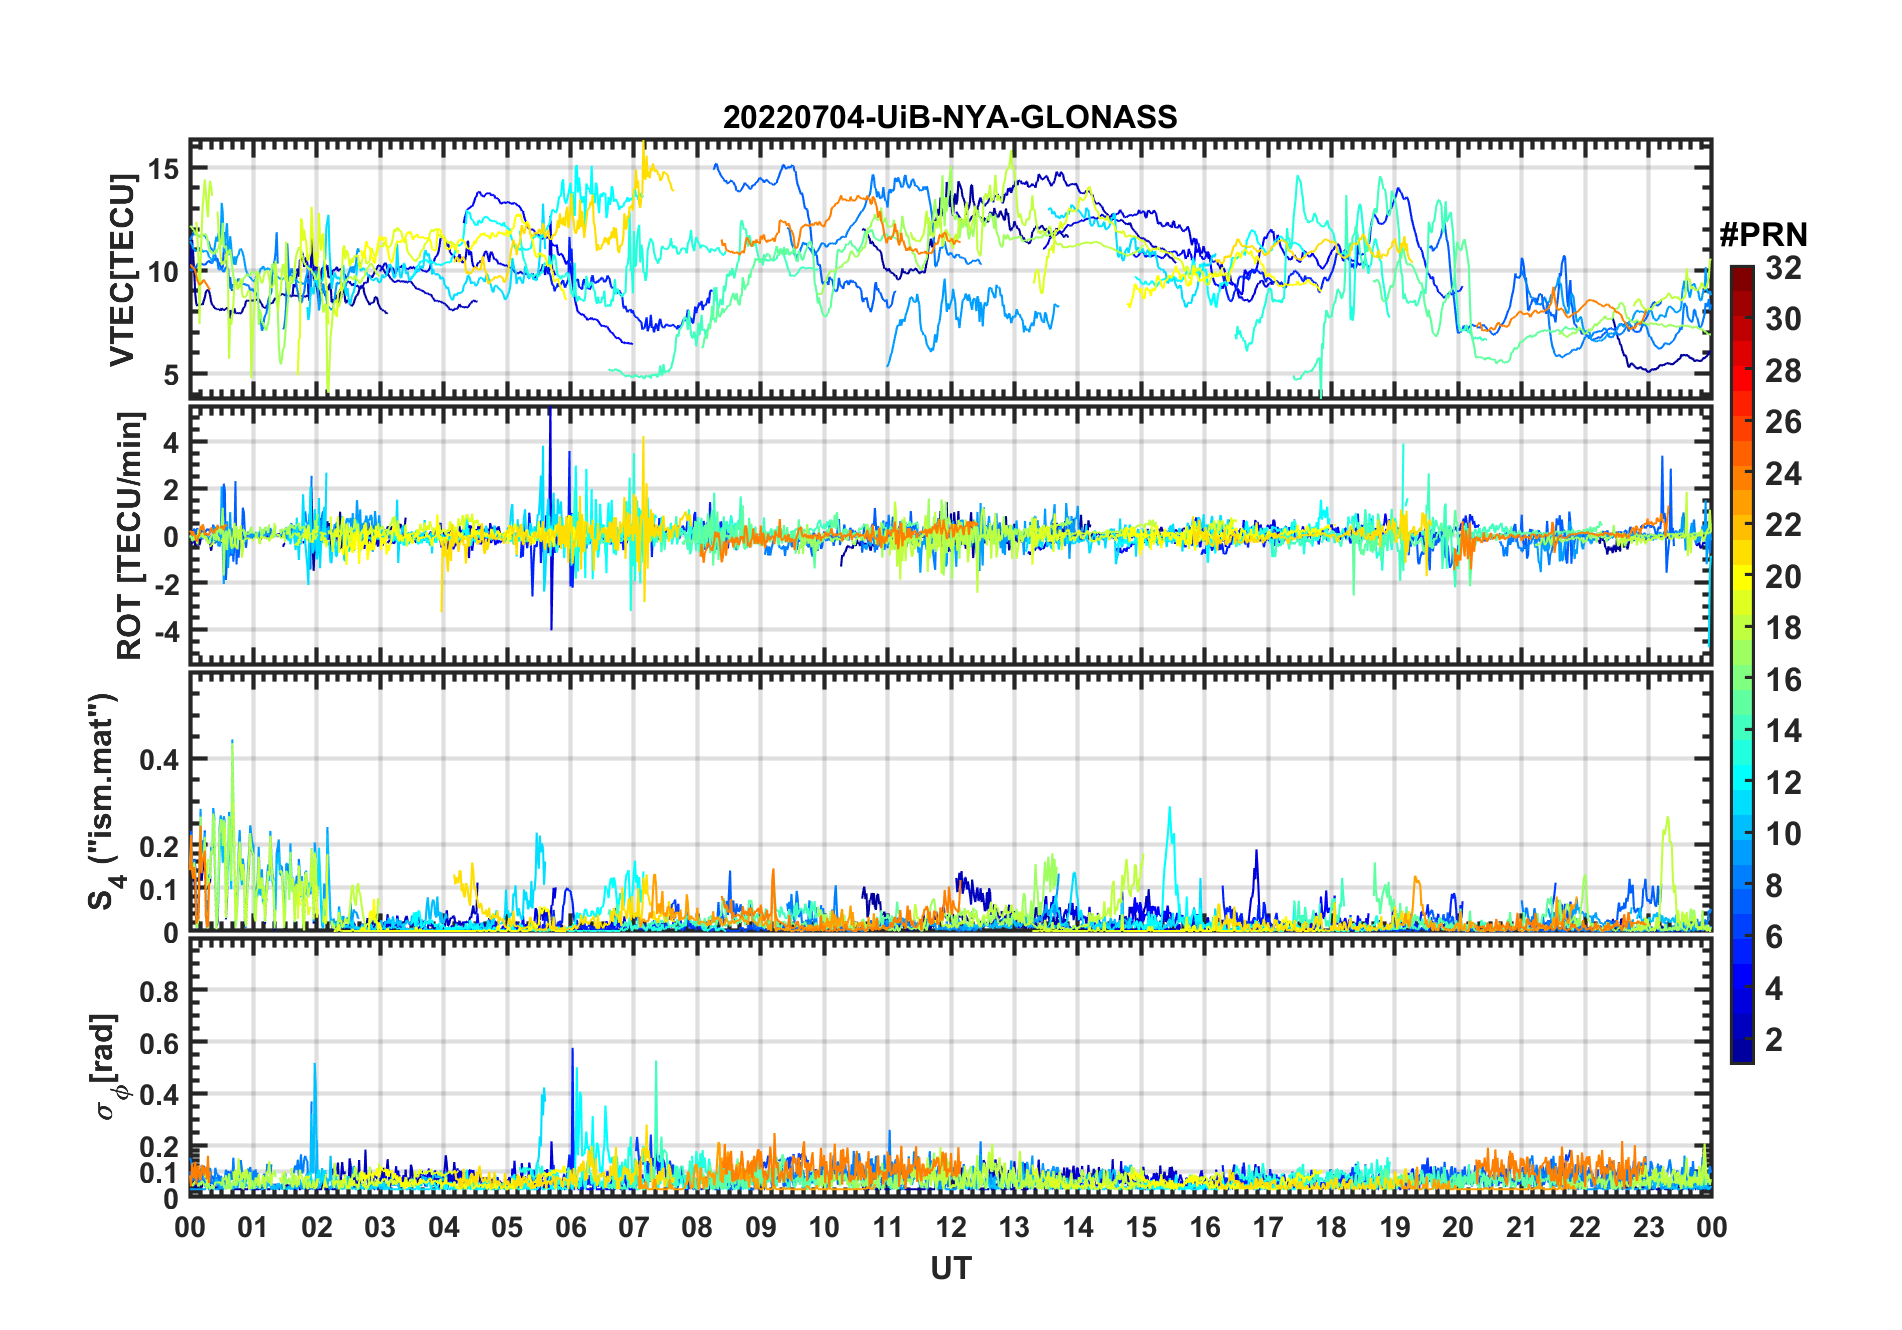Select hour label 02 on UT axis
The image size is (1902, 1330).
coord(317,1228)
